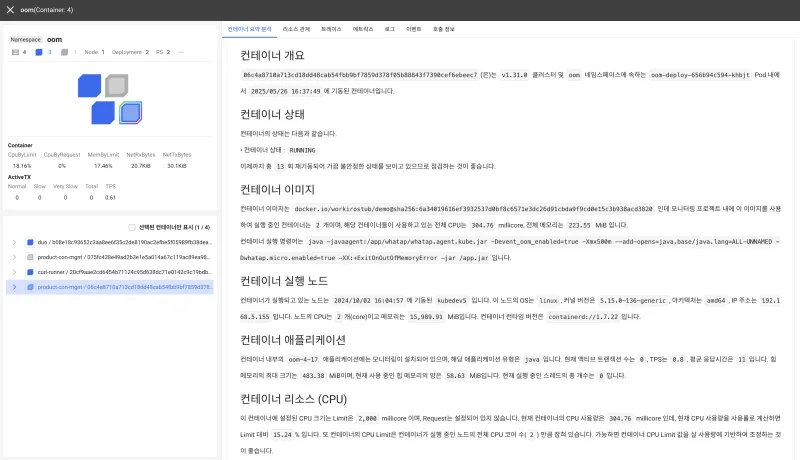Click the node memory value 15,989.91
Screen dimensions: 800x460
click(x=426, y=317)
